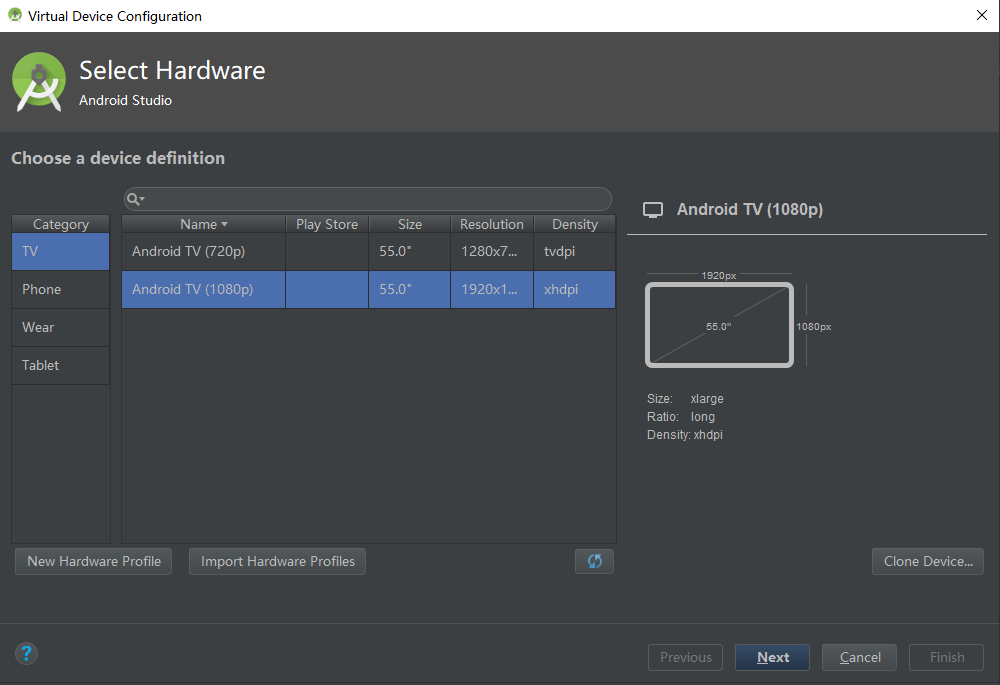This screenshot has width=1000, height=685.
Task: Select the Android TV (720p) device row
Action: coord(369,251)
